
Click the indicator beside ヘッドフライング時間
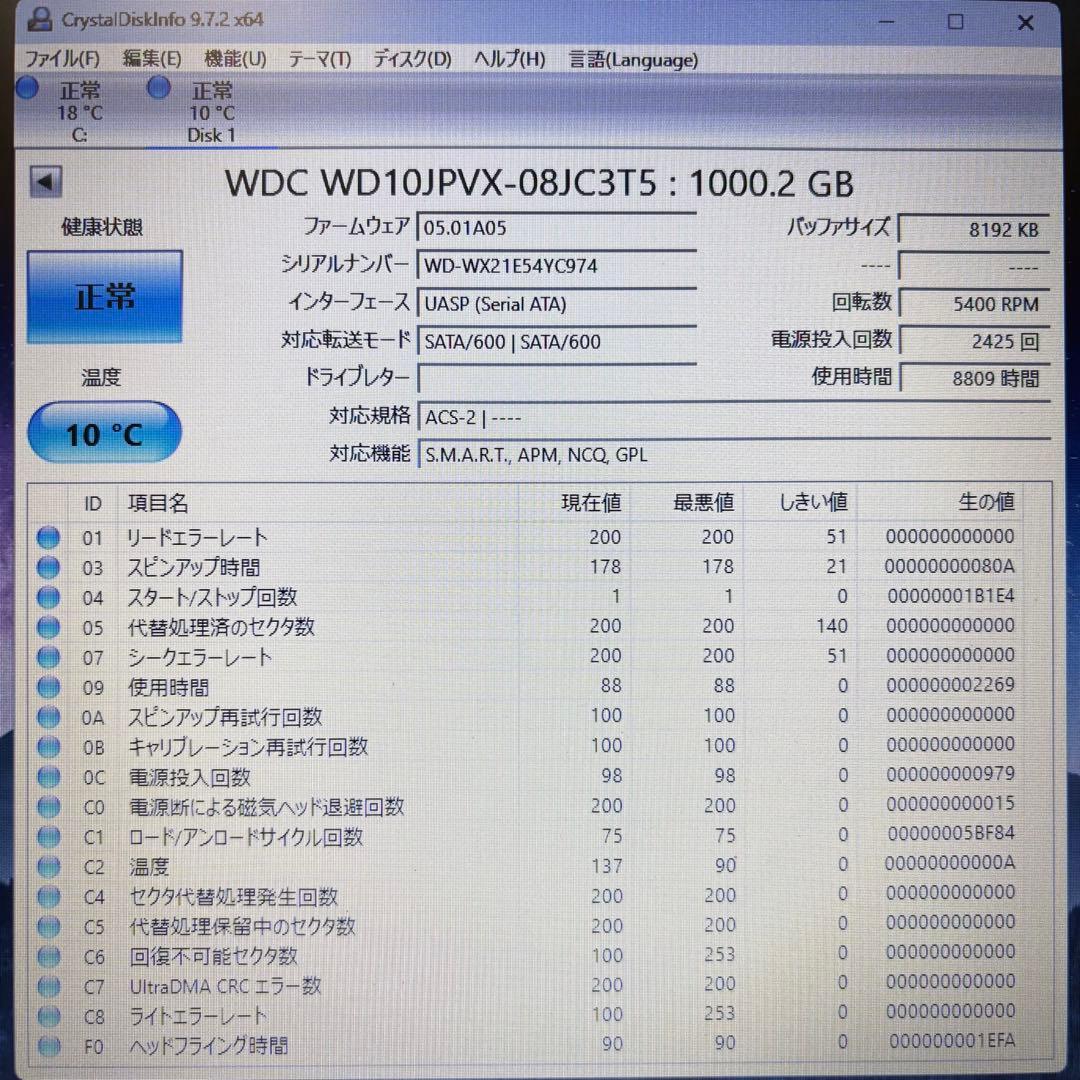point(48,1046)
